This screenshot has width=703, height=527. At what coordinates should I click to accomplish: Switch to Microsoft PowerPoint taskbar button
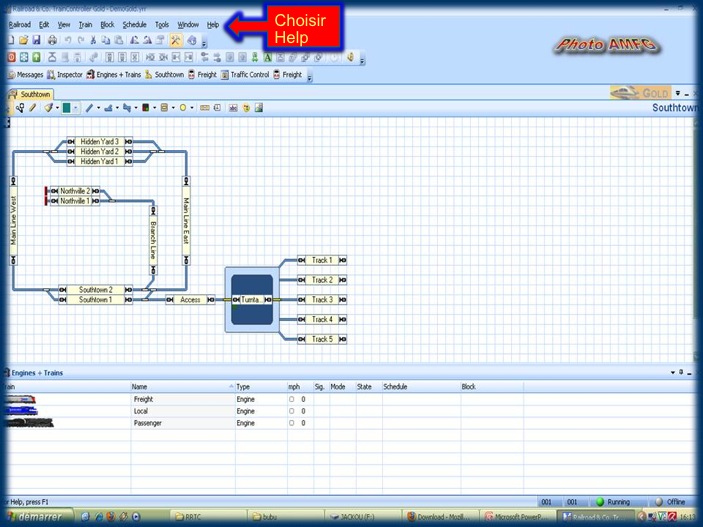[x=517, y=517]
